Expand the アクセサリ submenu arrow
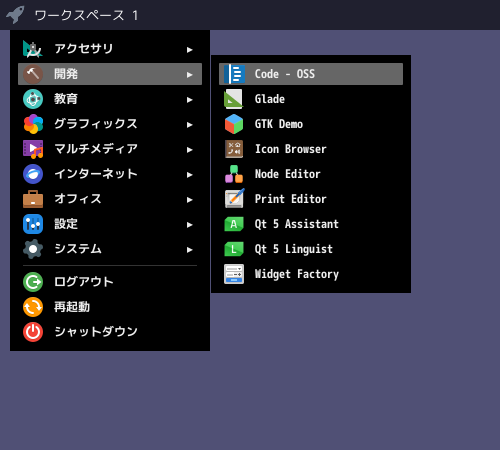This screenshot has width=500, height=450. pyautogui.click(x=190, y=50)
